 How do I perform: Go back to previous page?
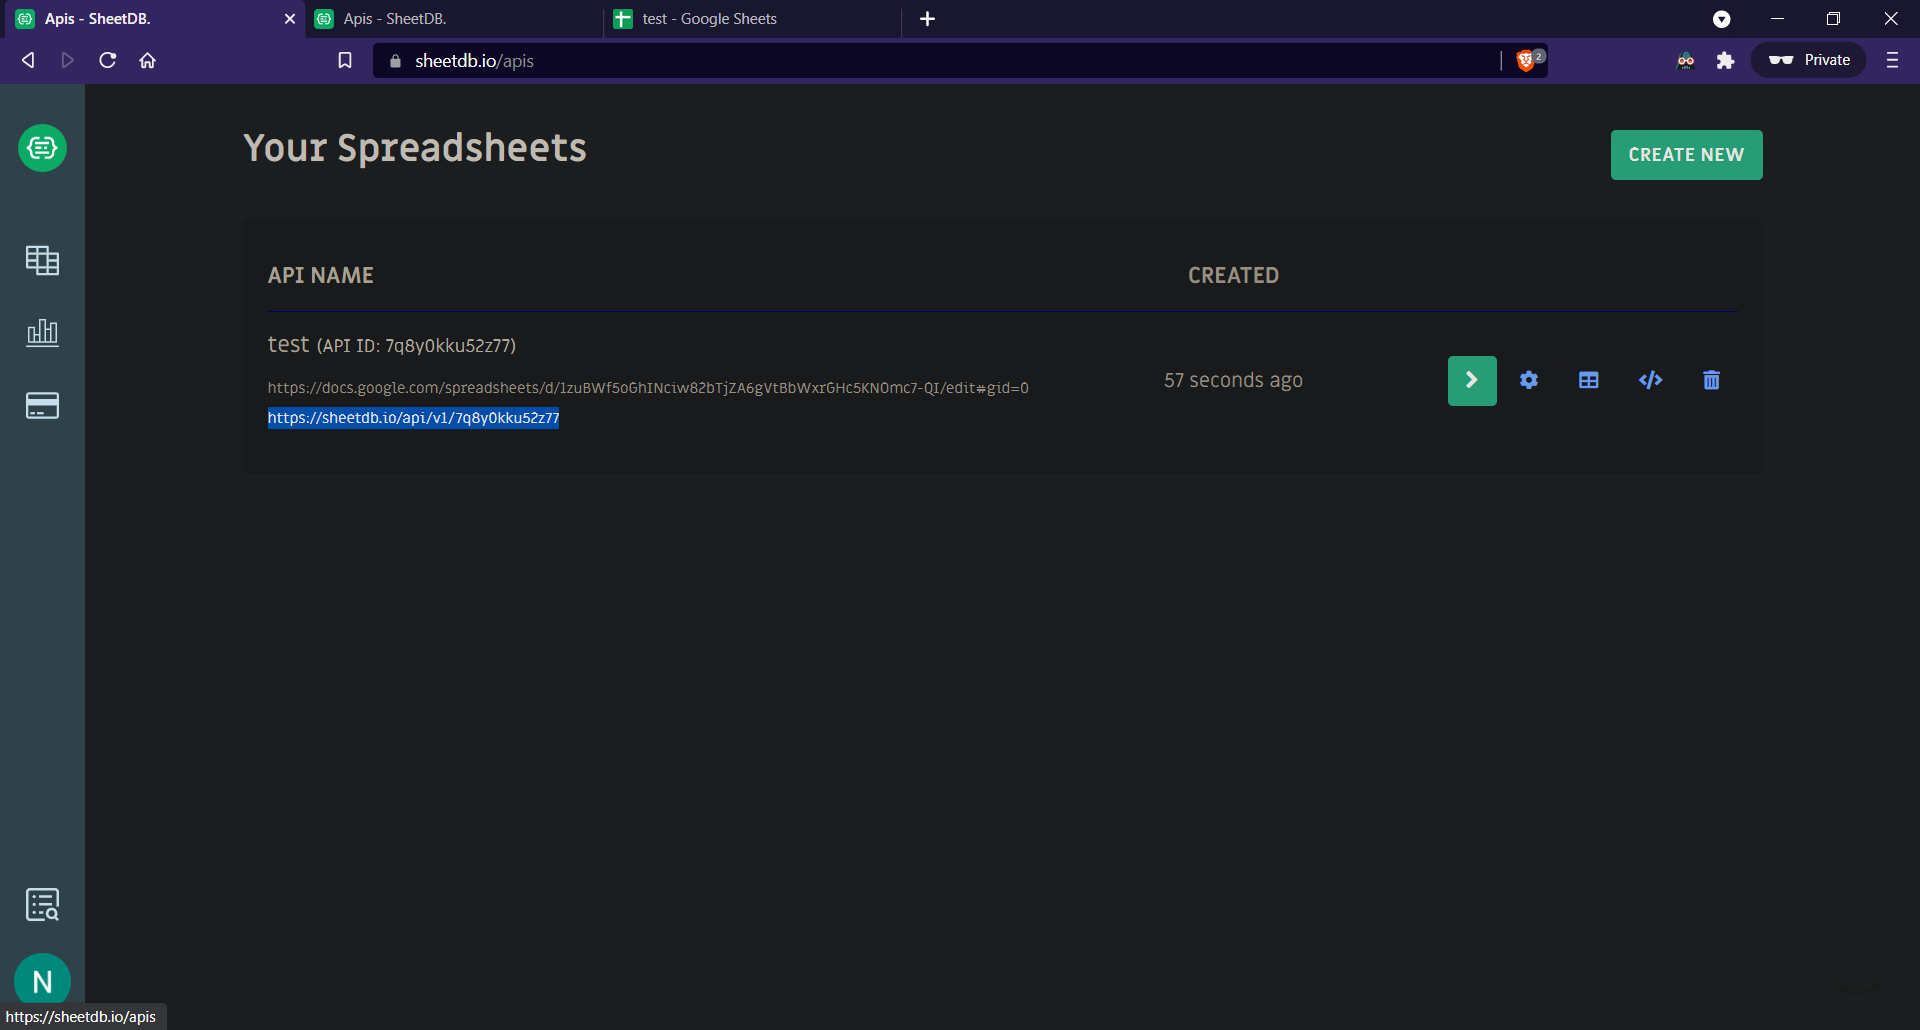[28, 60]
